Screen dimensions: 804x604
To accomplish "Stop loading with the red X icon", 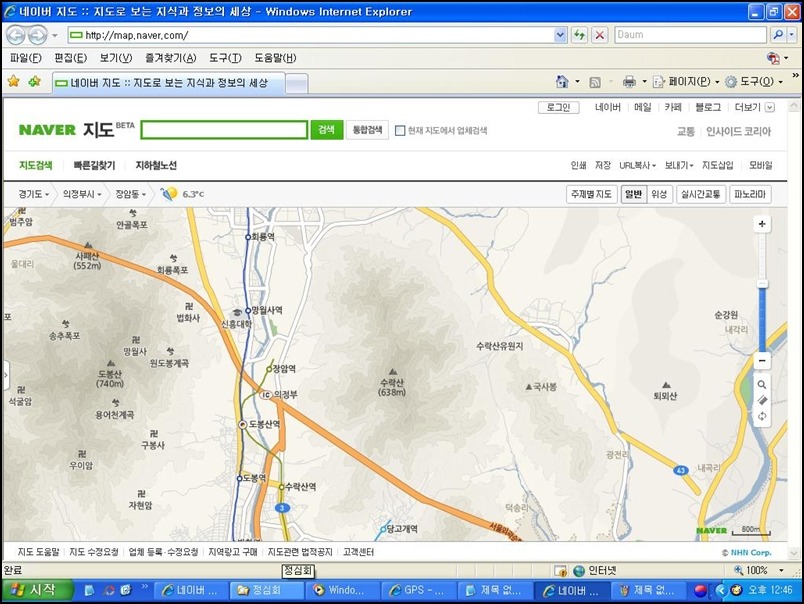I will [x=599, y=35].
